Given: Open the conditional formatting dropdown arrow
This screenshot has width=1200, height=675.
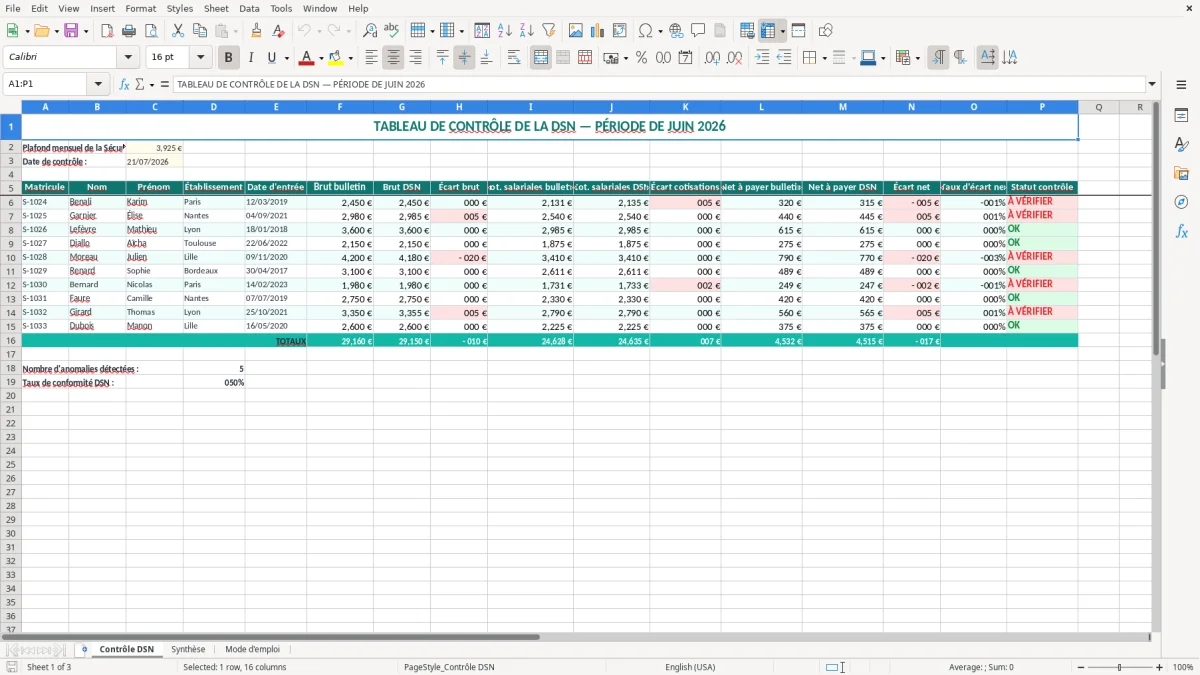Looking at the screenshot, I should 917,58.
